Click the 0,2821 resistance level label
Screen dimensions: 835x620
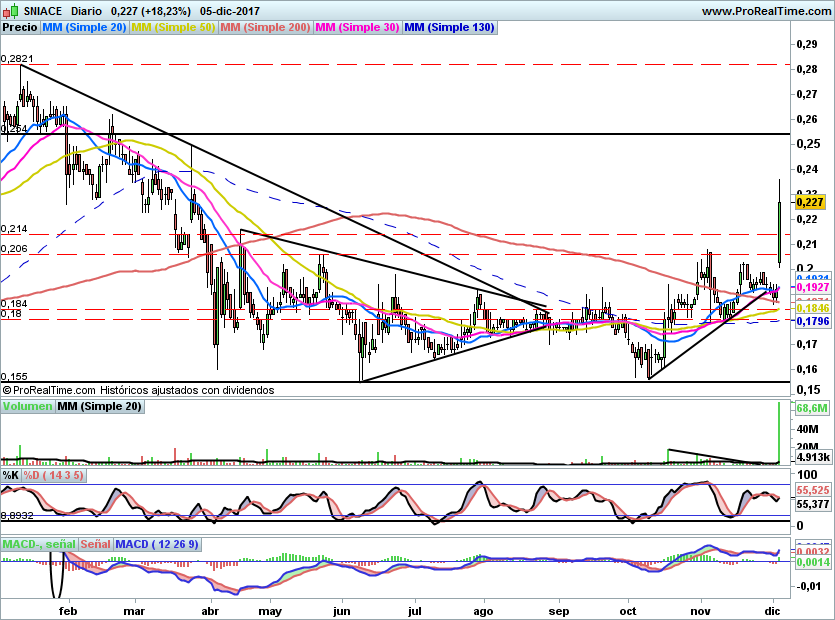pyautogui.click(x=17, y=59)
